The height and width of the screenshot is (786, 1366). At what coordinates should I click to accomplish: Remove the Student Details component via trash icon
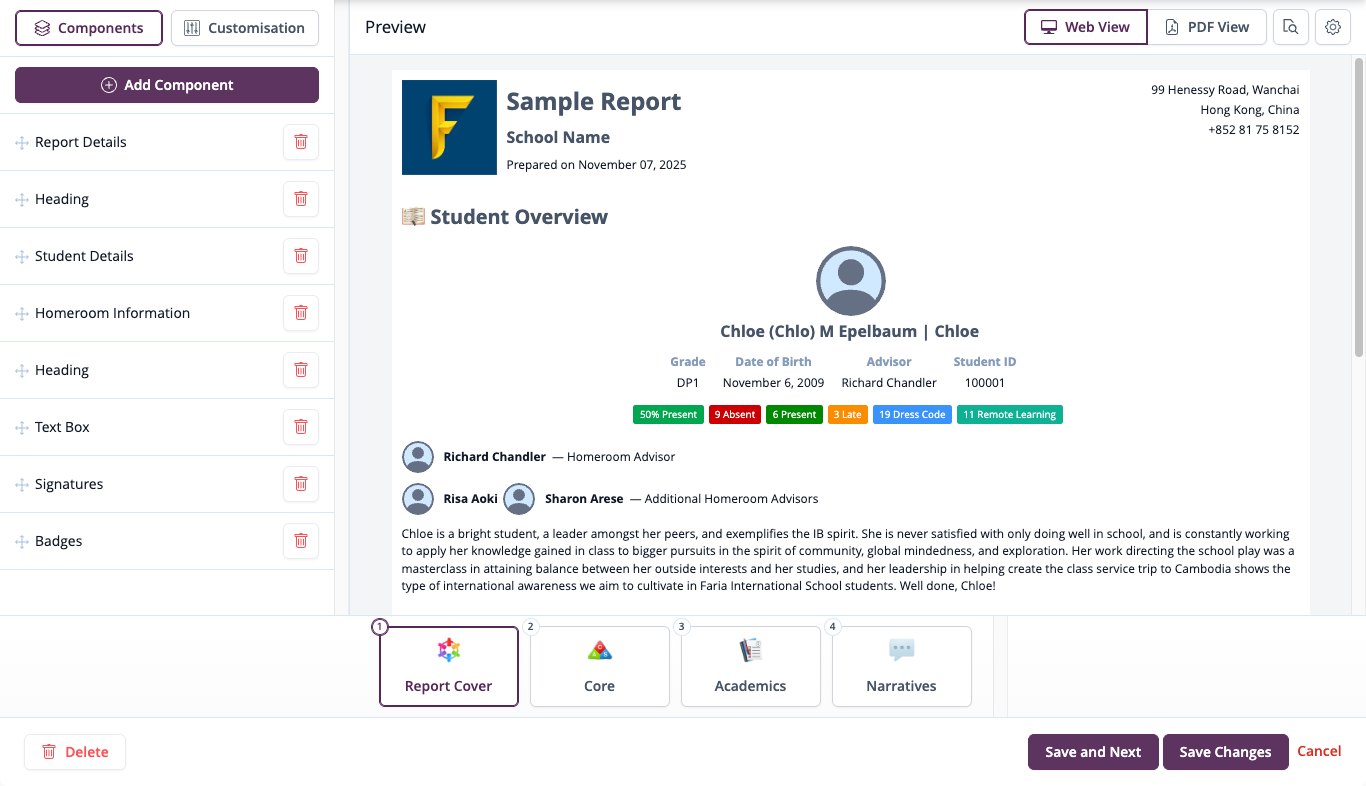tap(300, 256)
